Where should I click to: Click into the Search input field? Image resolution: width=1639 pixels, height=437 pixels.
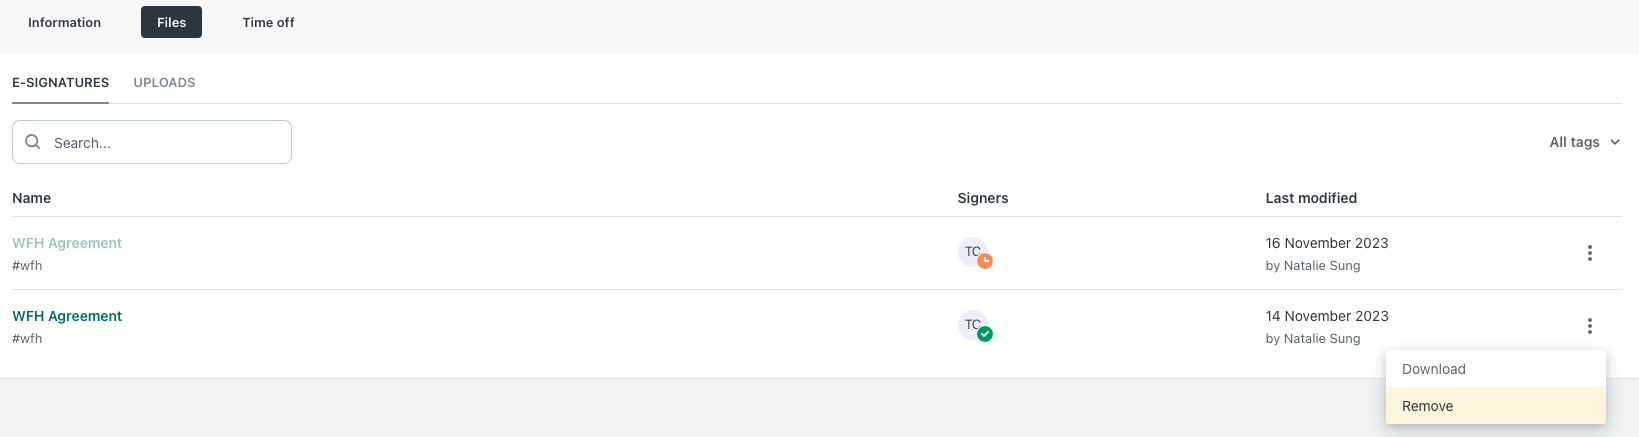click(152, 142)
